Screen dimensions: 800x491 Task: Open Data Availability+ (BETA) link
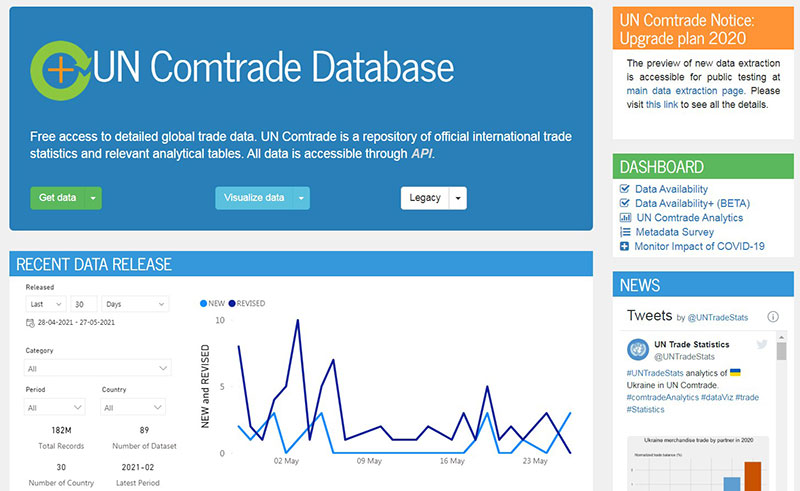click(692, 203)
